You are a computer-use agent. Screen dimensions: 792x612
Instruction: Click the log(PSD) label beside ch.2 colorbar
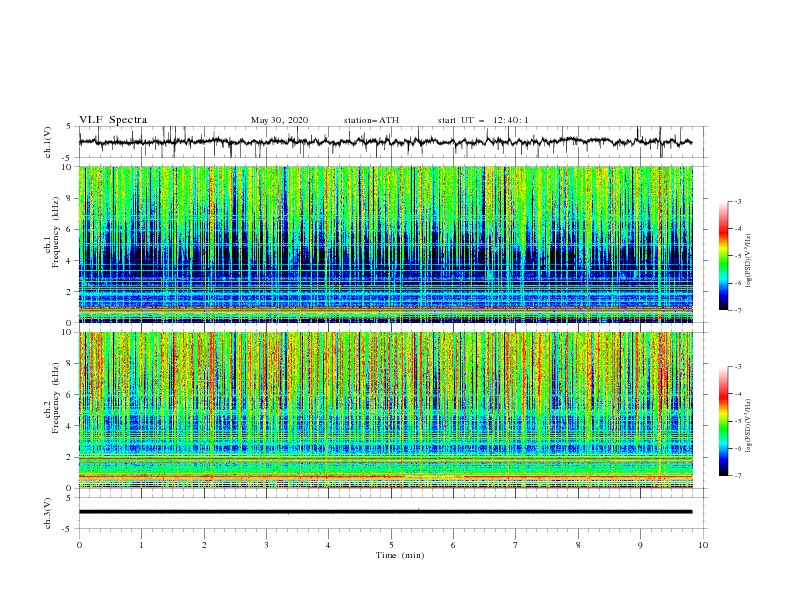coord(748,426)
